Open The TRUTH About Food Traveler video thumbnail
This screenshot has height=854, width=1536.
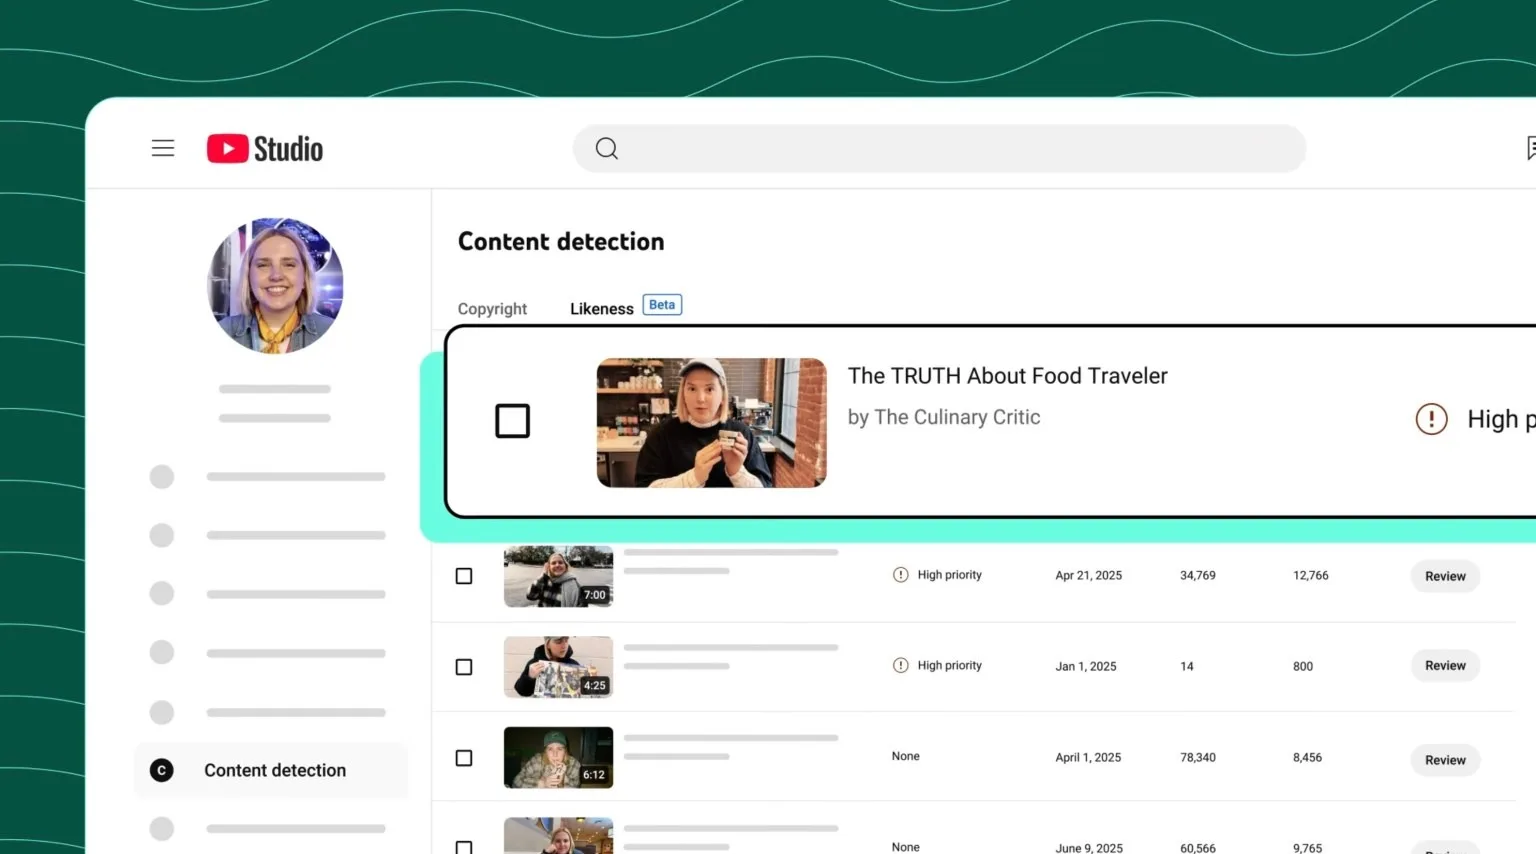[x=711, y=422]
